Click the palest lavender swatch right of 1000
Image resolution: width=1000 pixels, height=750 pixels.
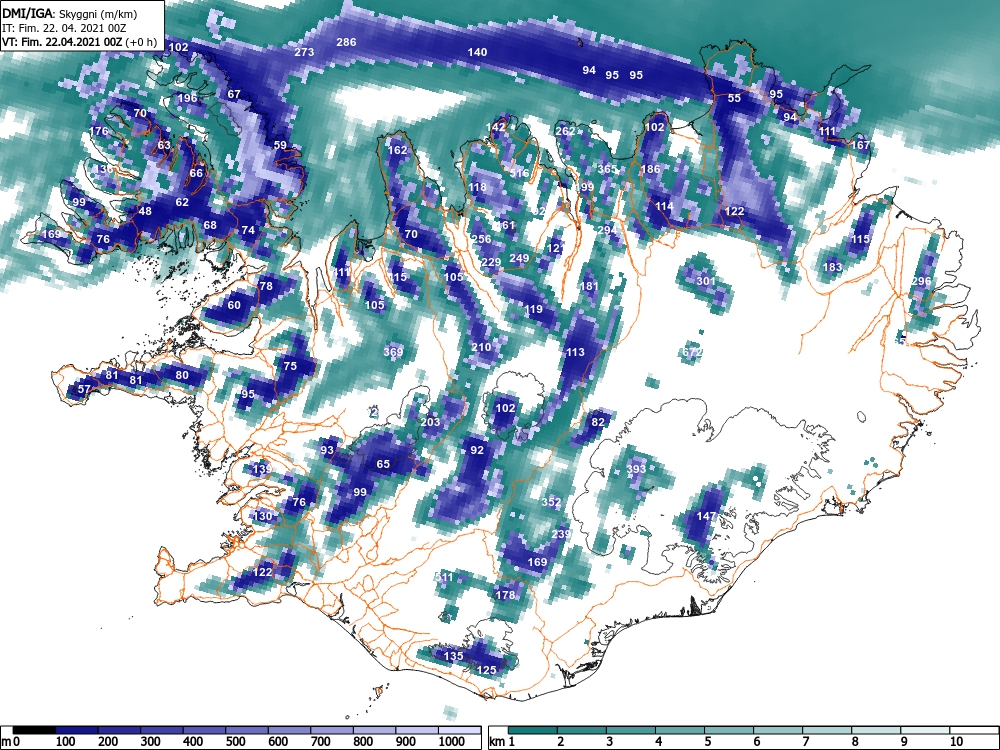tap(459, 730)
